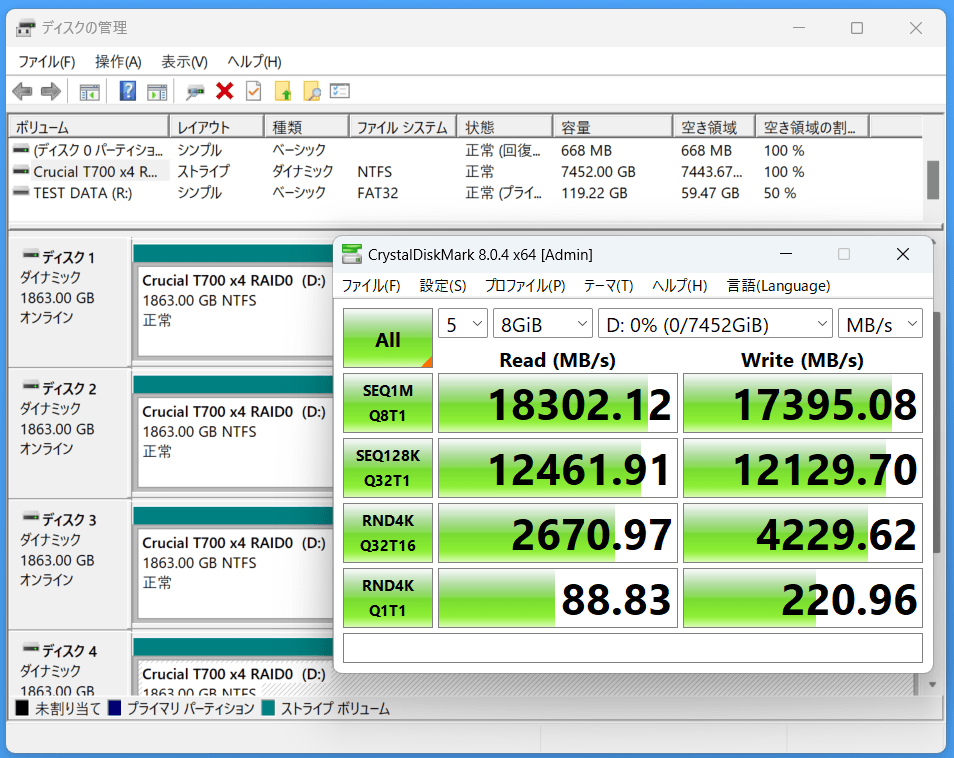Screen dimensions: 954x758
Task: Open ファイル(F) menu in Disk Management
Action: 47,61
